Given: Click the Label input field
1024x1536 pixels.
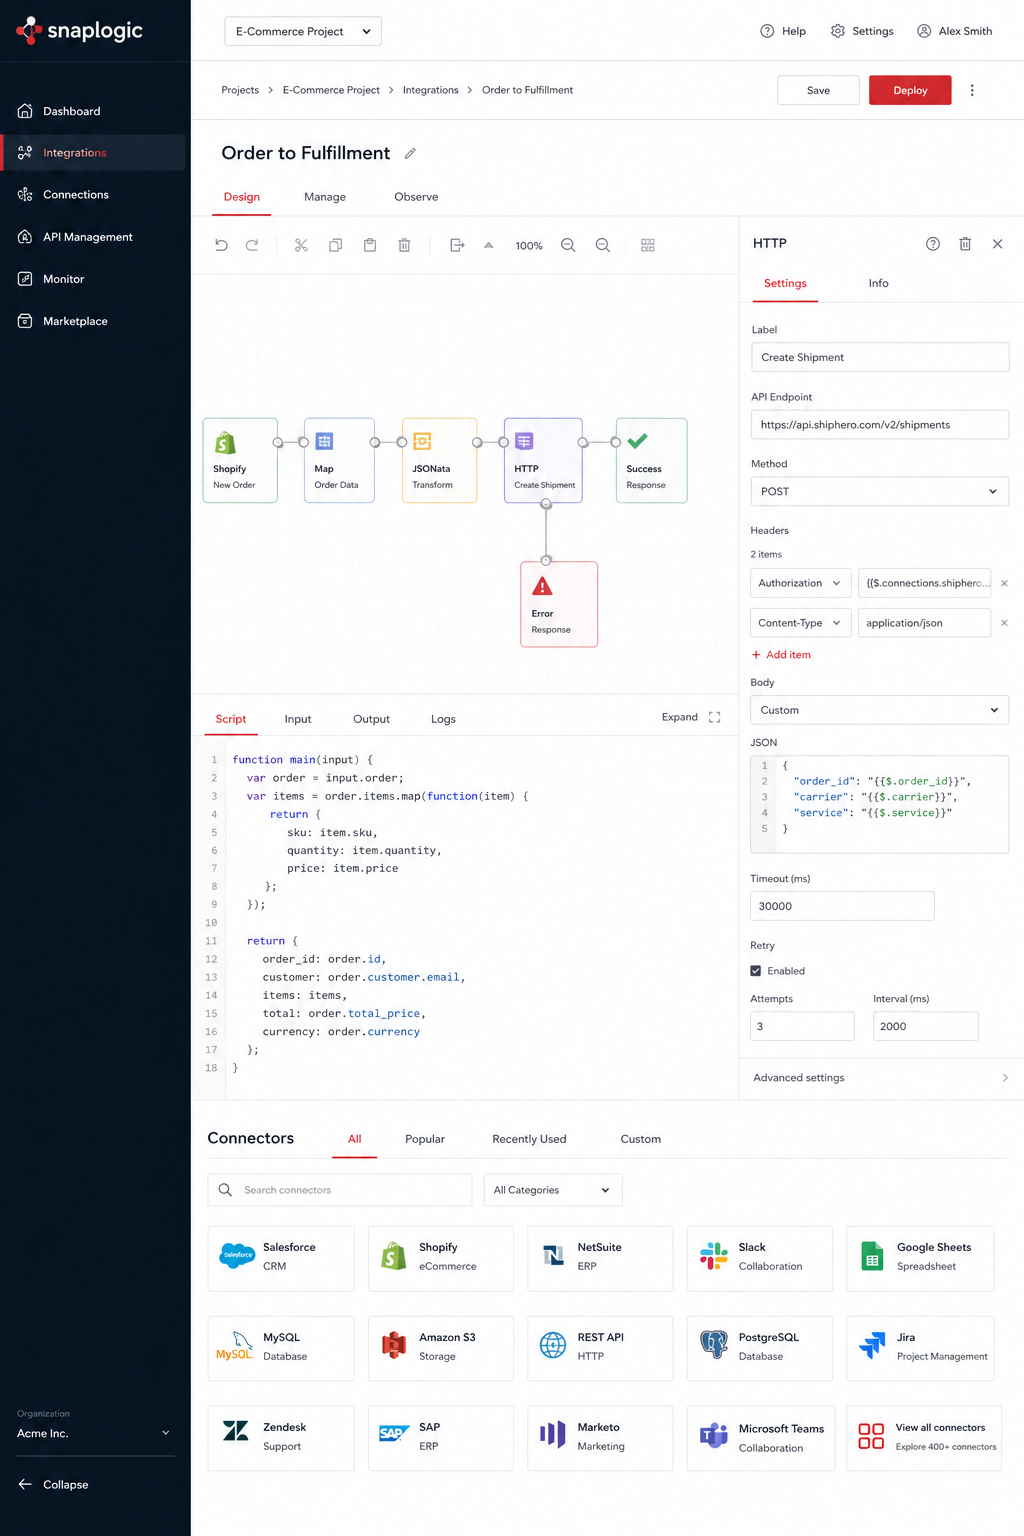Looking at the screenshot, I should point(880,357).
